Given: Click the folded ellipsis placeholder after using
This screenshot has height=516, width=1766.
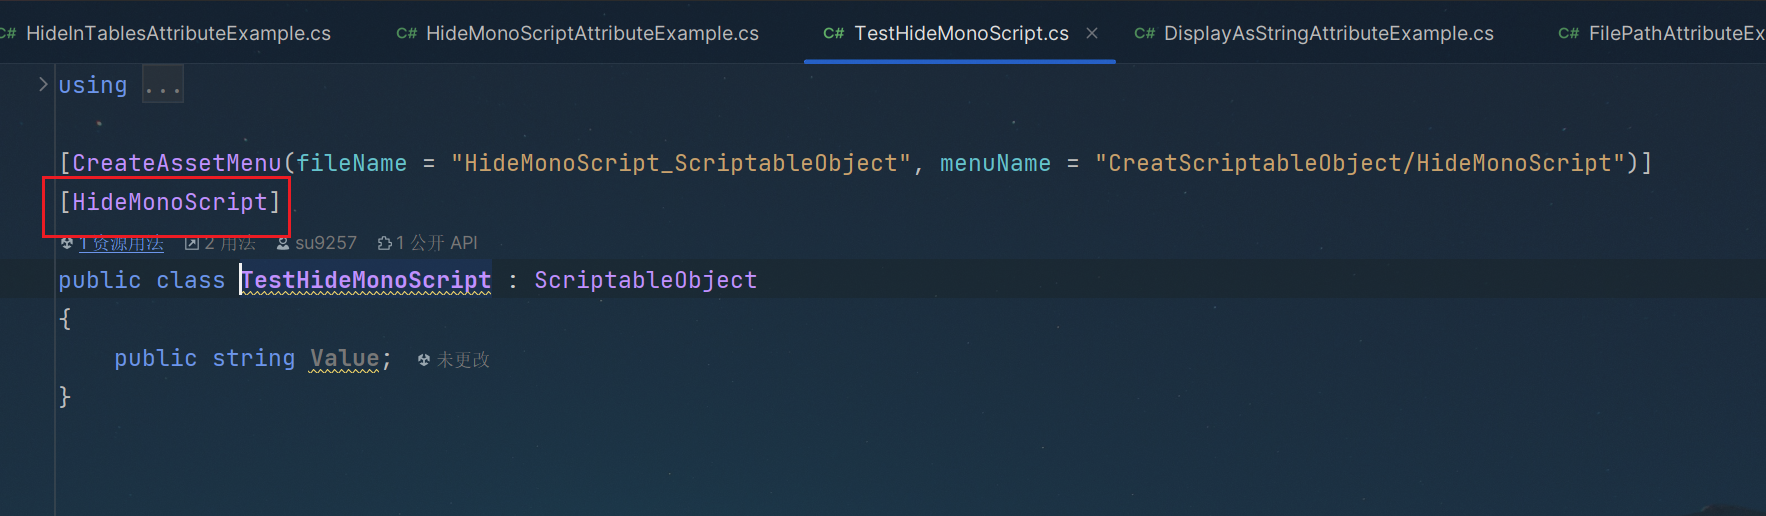Looking at the screenshot, I should tap(162, 86).
